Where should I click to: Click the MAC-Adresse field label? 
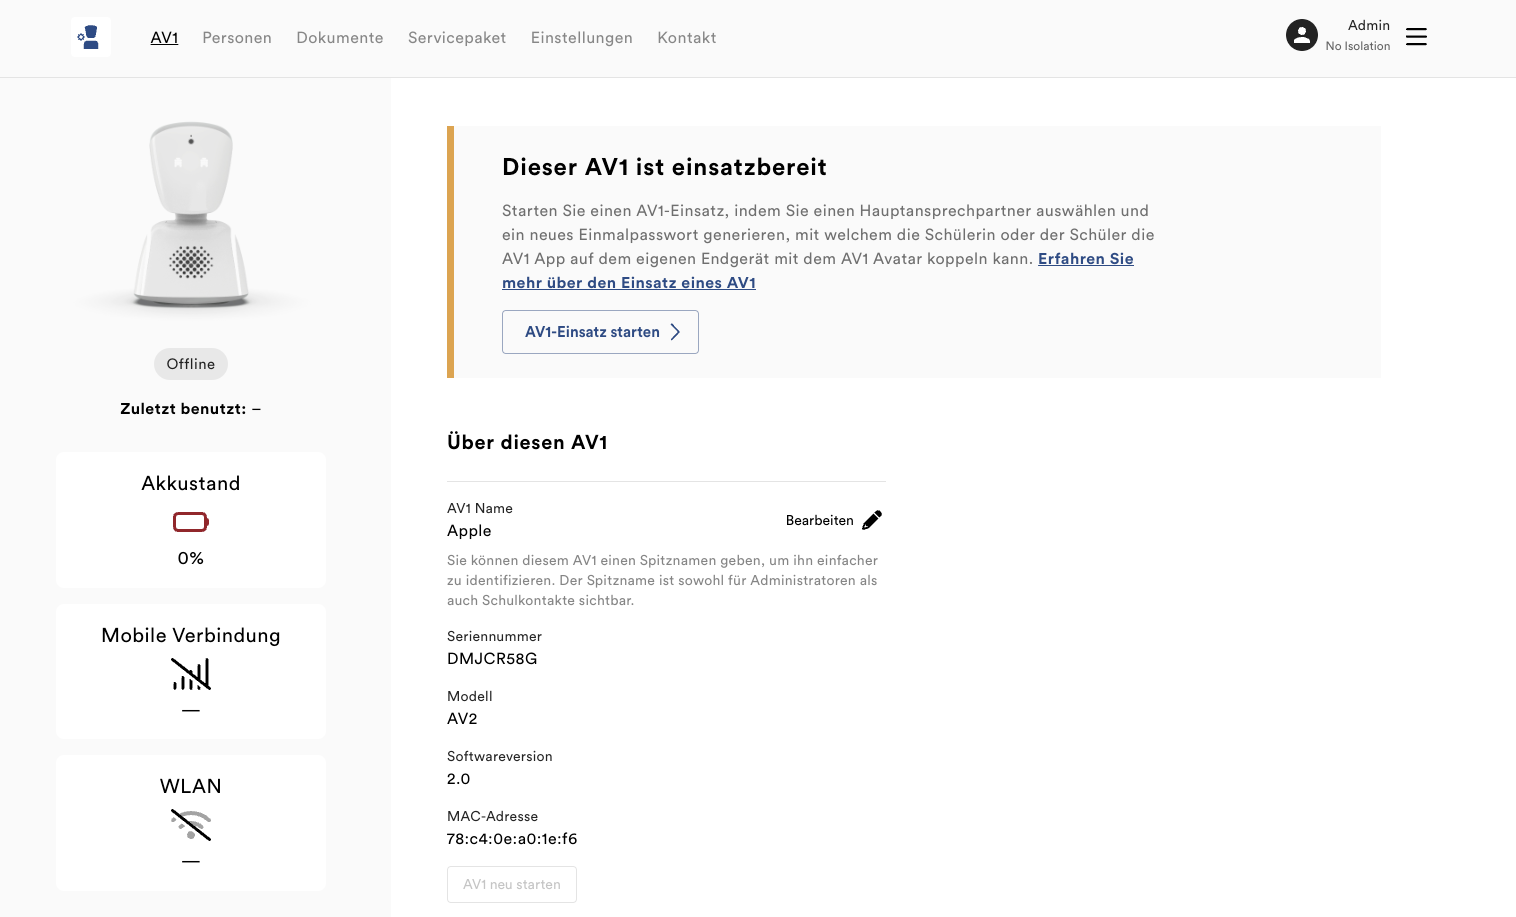(x=492, y=816)
